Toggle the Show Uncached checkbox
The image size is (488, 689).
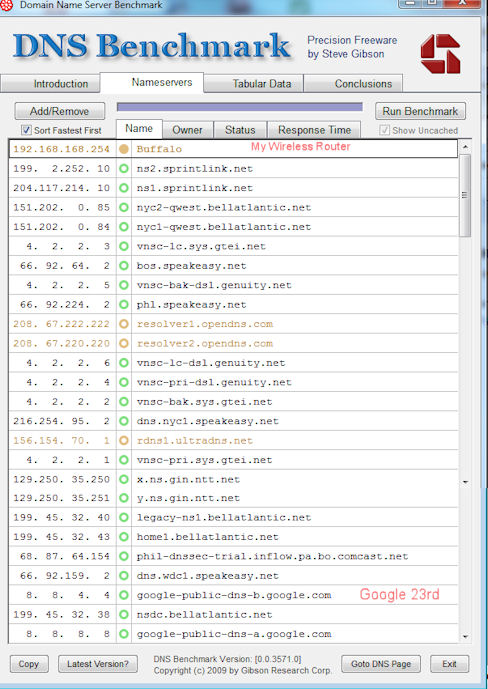pos(384,130)
